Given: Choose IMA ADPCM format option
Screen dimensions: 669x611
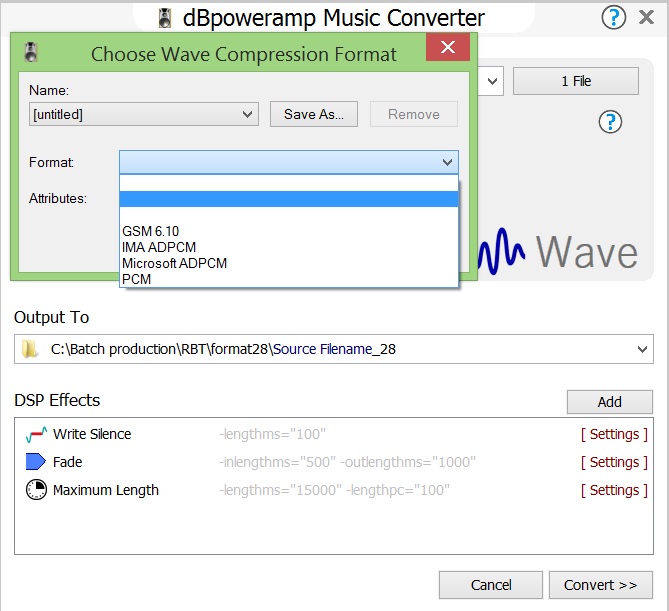Looking at the screenshot, I should click(158, 247).
